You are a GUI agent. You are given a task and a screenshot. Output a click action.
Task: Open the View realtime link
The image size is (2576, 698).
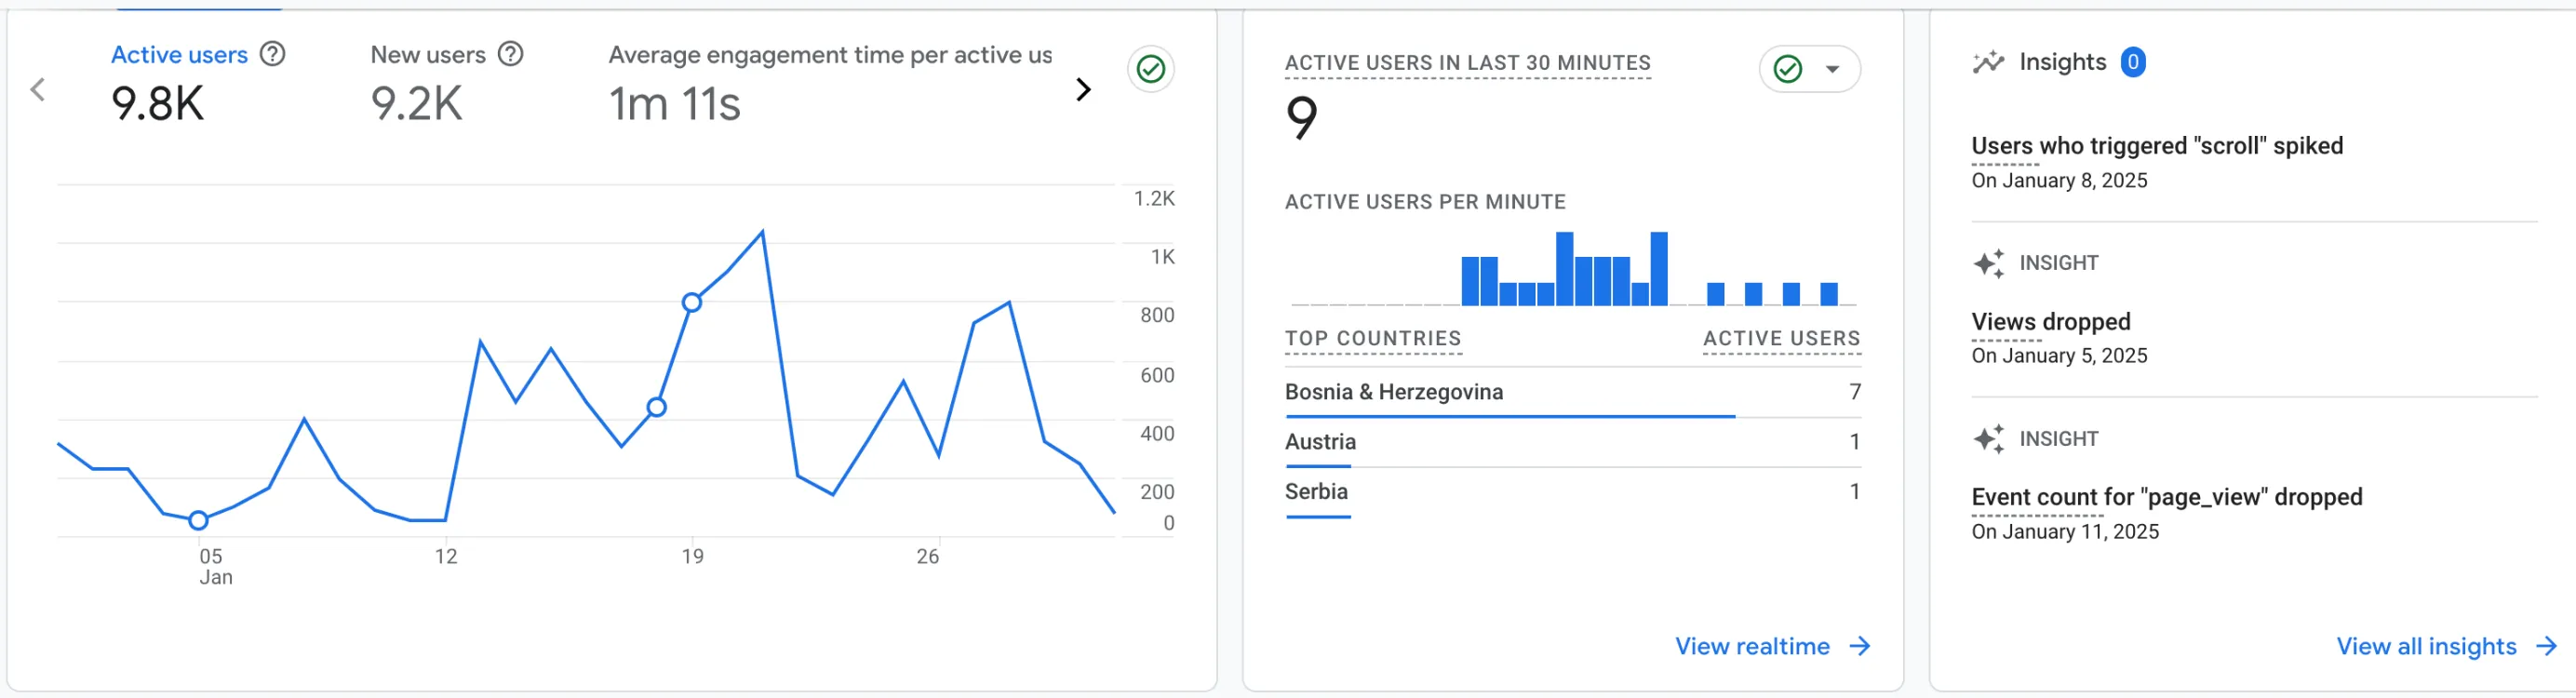[x=1751, y=646]
